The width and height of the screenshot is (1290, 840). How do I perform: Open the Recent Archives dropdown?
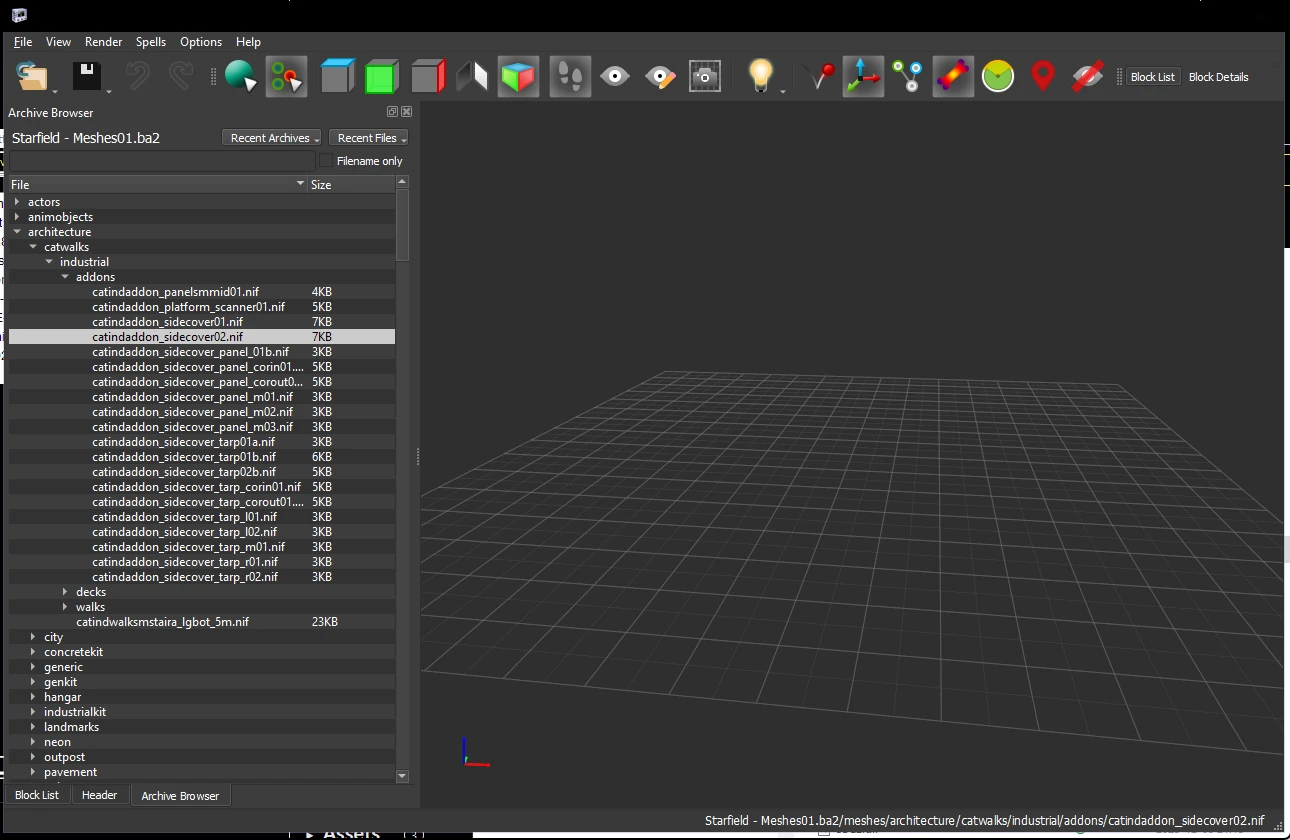pyautogui.click(x=271, y=138)
